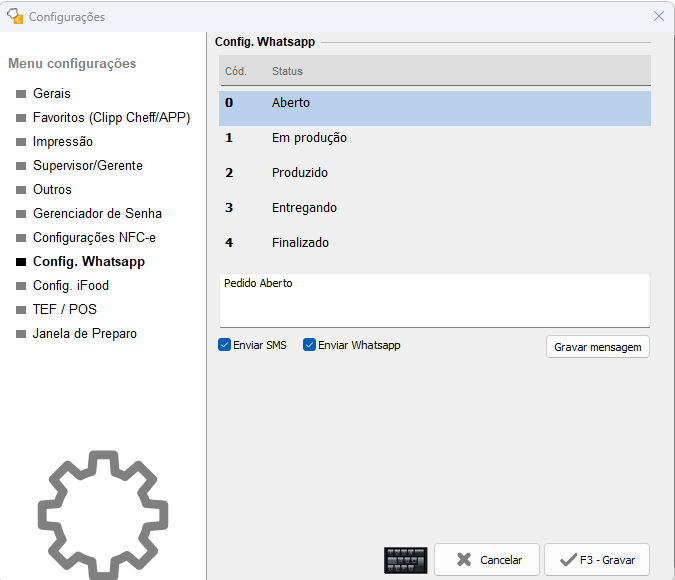Click the Cancelar button
This screenshot has height=580, width=675.
pyautogui.click(x=487, y=560)
